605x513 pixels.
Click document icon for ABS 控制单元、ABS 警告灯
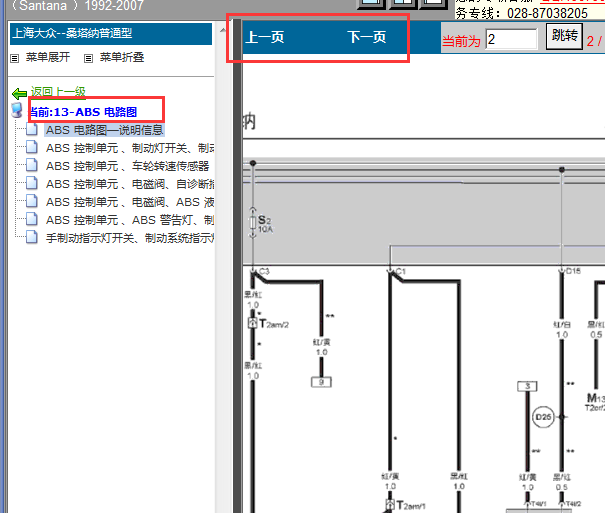[32, 219]
